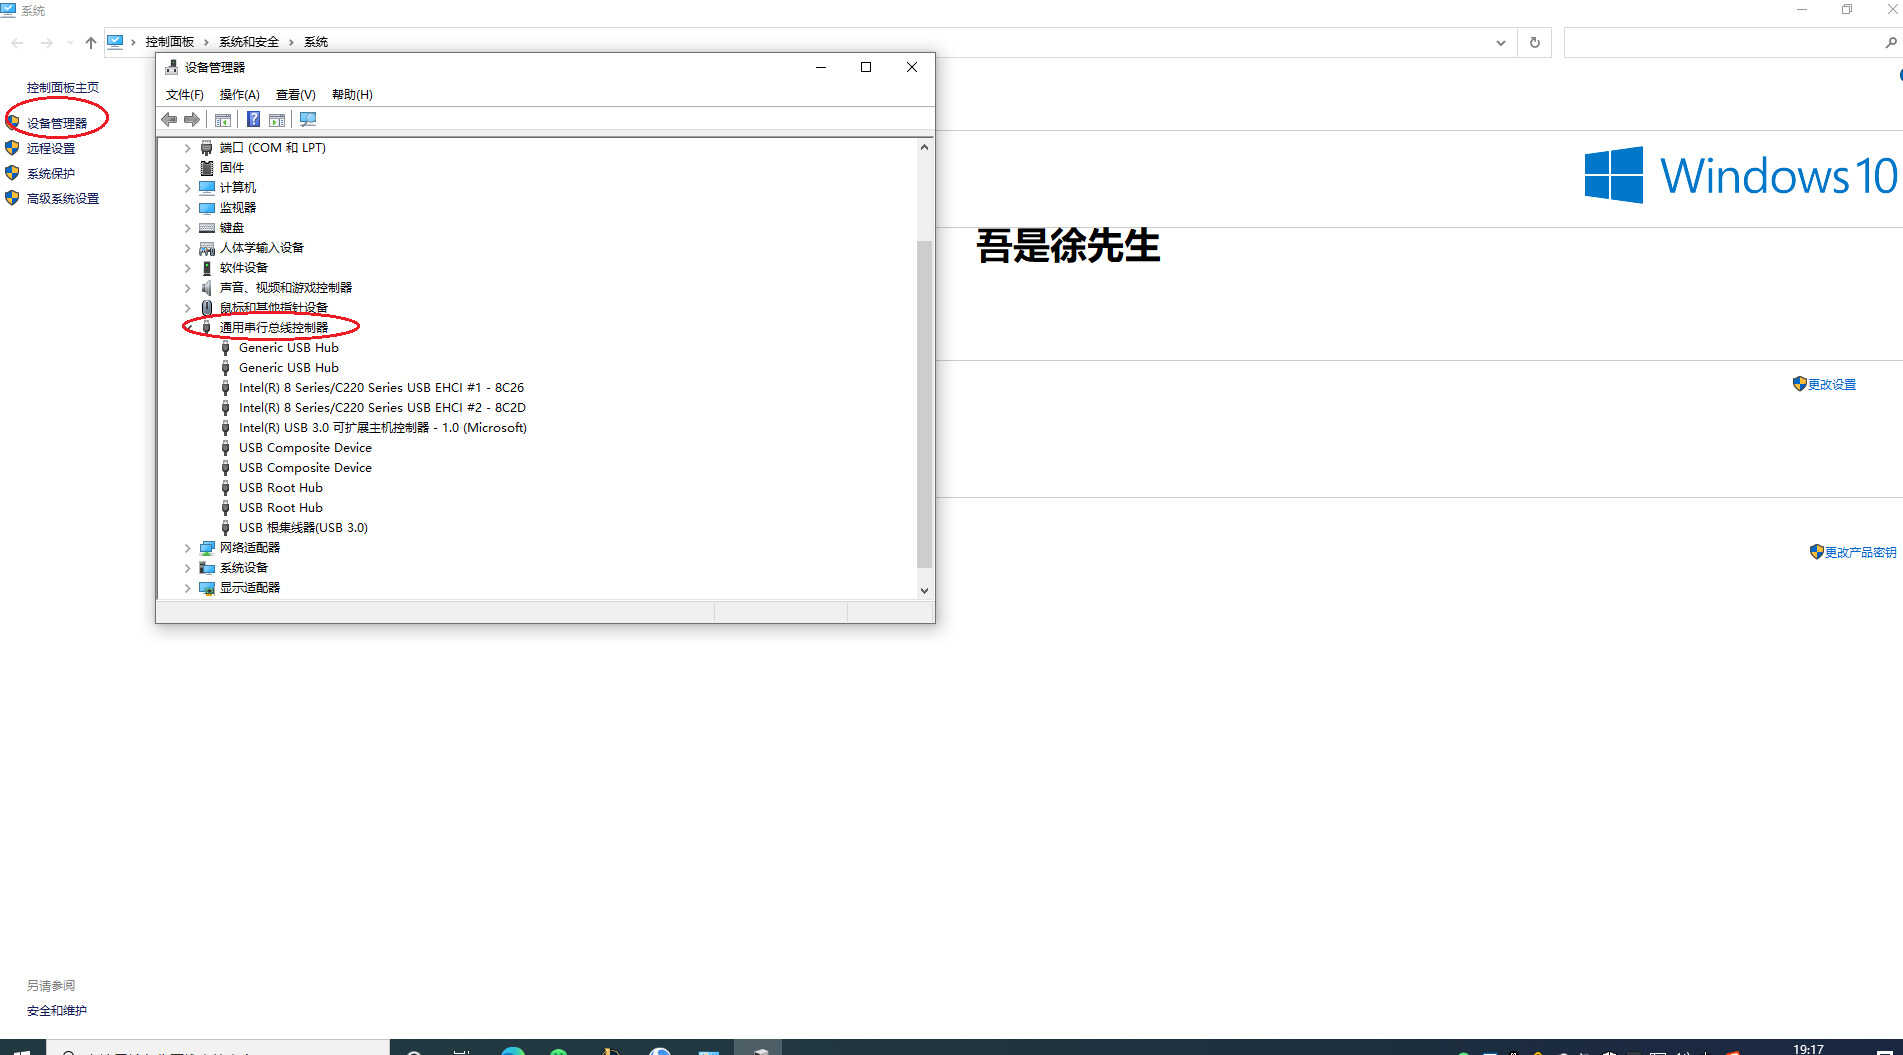Image resolution: width=1903 pixels, height=1055 pixels.
Task: Expand the 固件 node
Action: [x=187, y=168]
